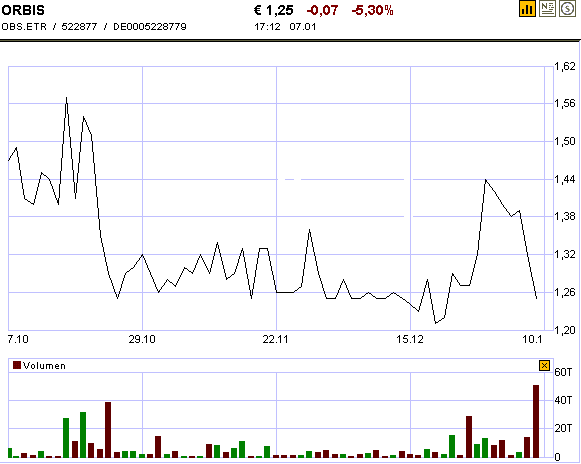Click the dark red Volumen legend swatch
Viewport: 581px width, 464px height.
pyautogui.click(x=17, y=365)
